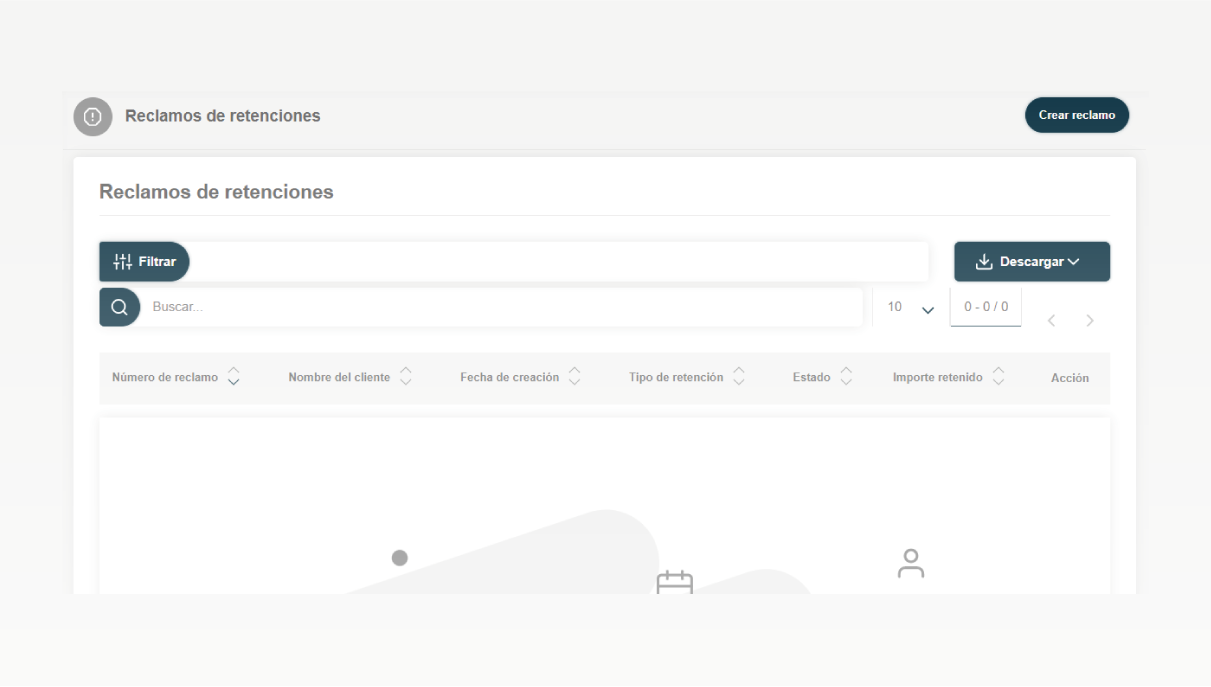The height and width of the screenshot is (687, 1211).
Task: Go to next page with right arrow
Action: point(1090,321)
